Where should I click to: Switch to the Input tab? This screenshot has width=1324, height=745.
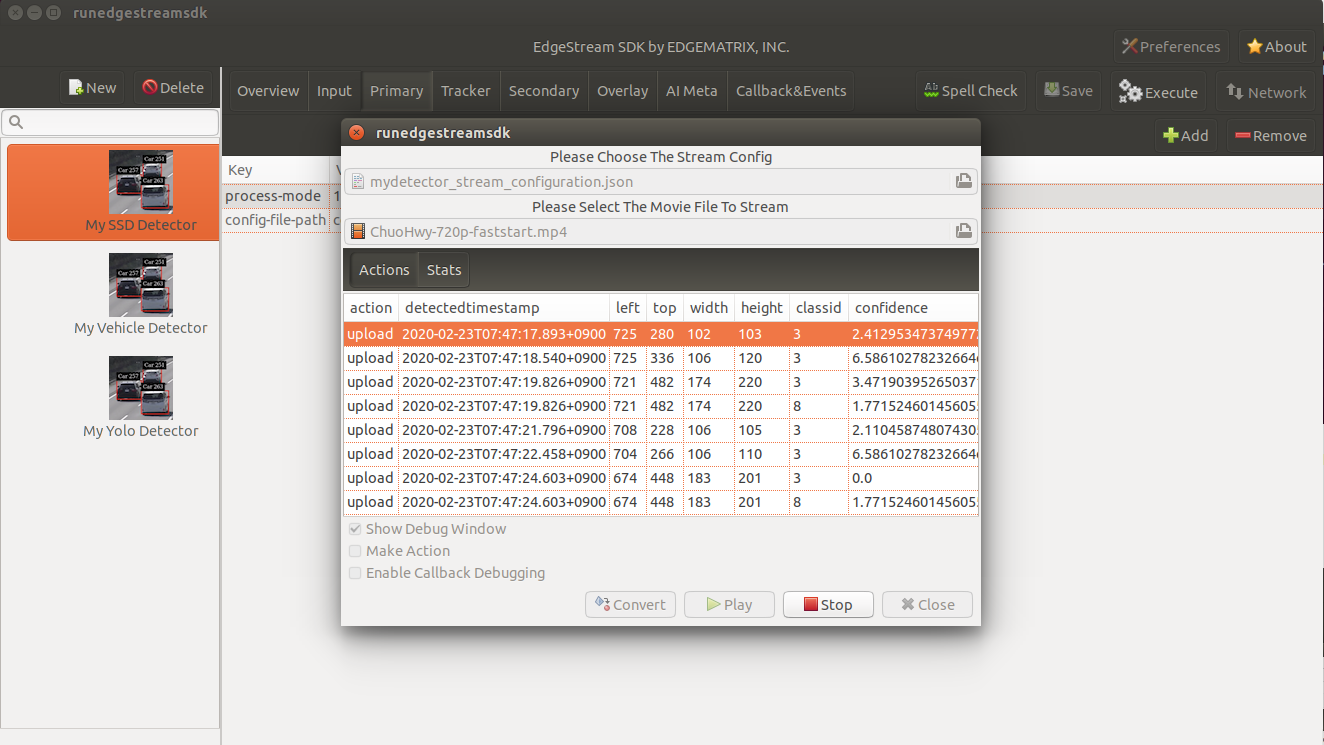coord(334,91)
